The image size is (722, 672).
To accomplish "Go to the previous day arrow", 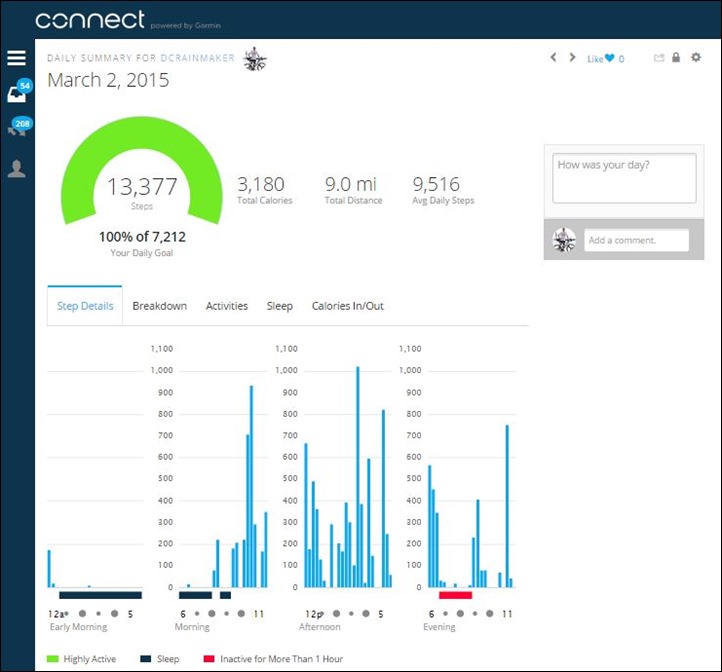I will (x=553, y=58).
